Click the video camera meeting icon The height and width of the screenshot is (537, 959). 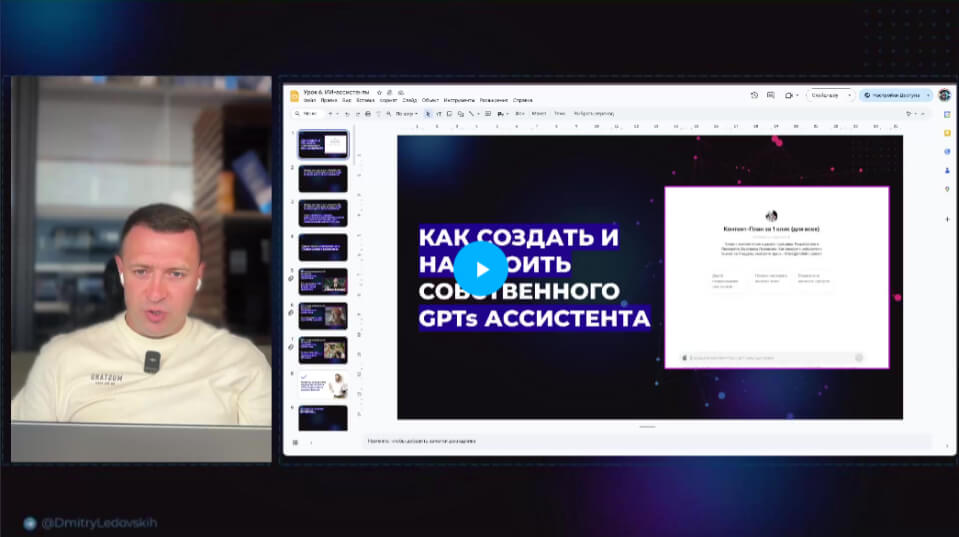[x=788, y=95]
